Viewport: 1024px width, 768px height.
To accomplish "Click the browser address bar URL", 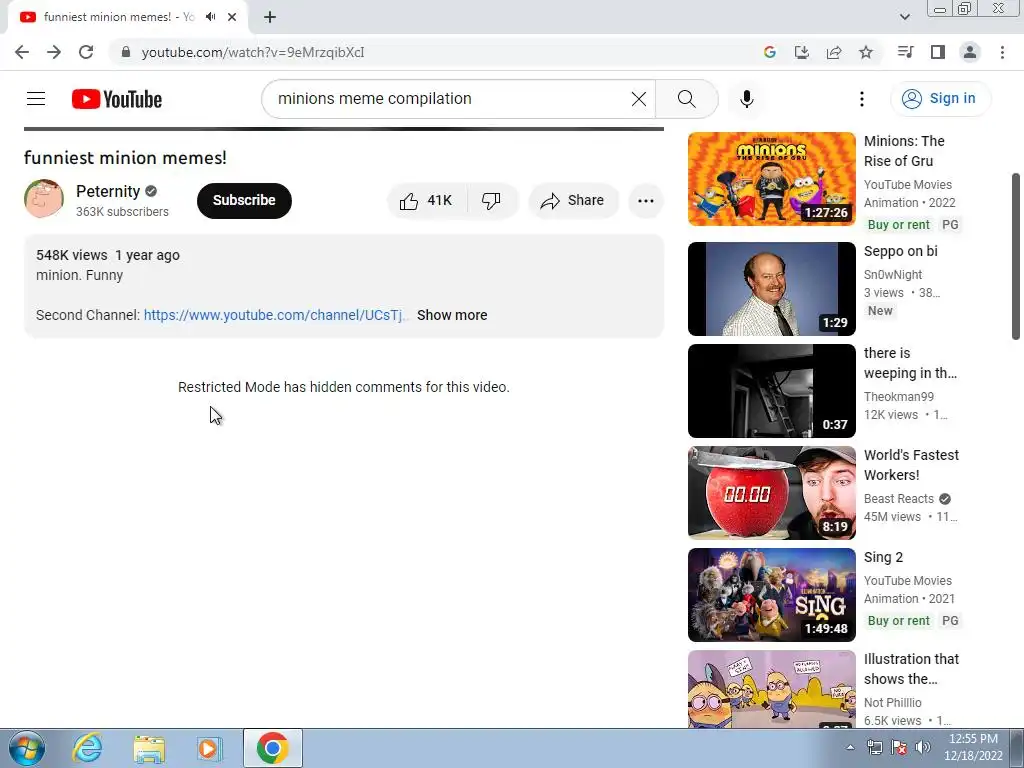I will tap(253, 52).
